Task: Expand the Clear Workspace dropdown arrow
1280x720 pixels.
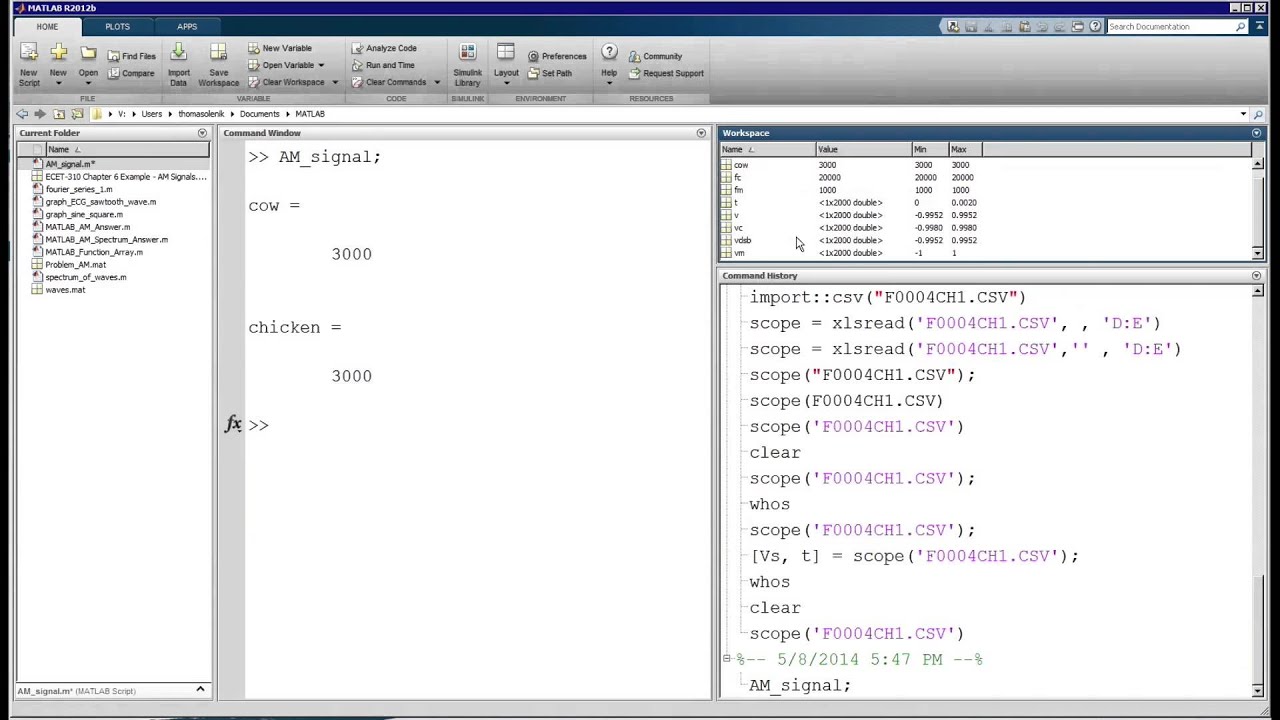Action: click(335, 82)
